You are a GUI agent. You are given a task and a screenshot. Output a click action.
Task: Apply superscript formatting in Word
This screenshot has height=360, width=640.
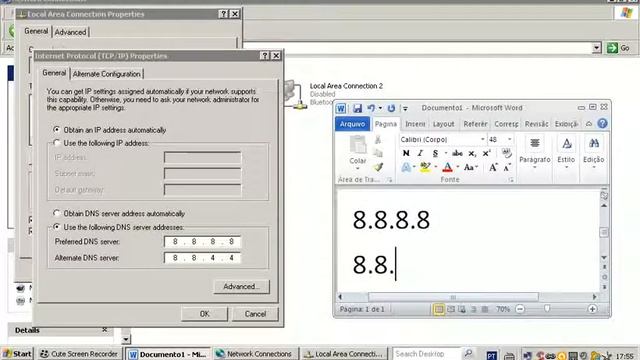click(x=486, y=153)
